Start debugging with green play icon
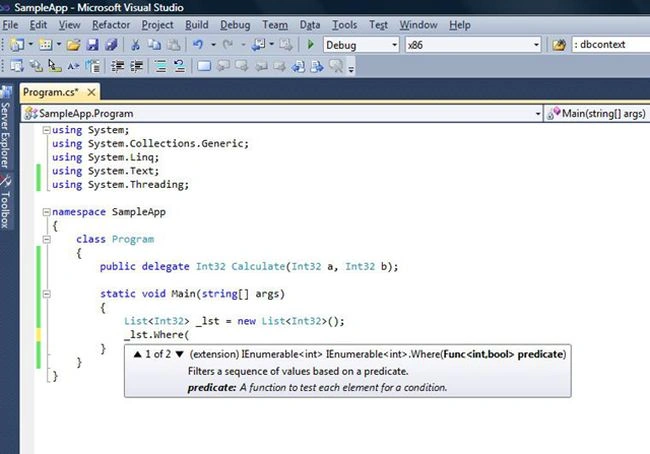This screenshot has height=454, width=650. (310, 44)
